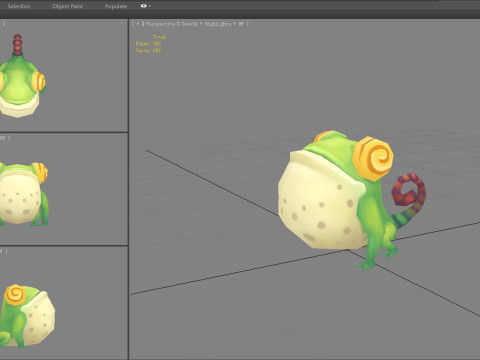Click the yellow Verts statistic text
Image resolution: width=480 pixels, height=360 pixels.
pyautogui.click(x=148, y=51)
